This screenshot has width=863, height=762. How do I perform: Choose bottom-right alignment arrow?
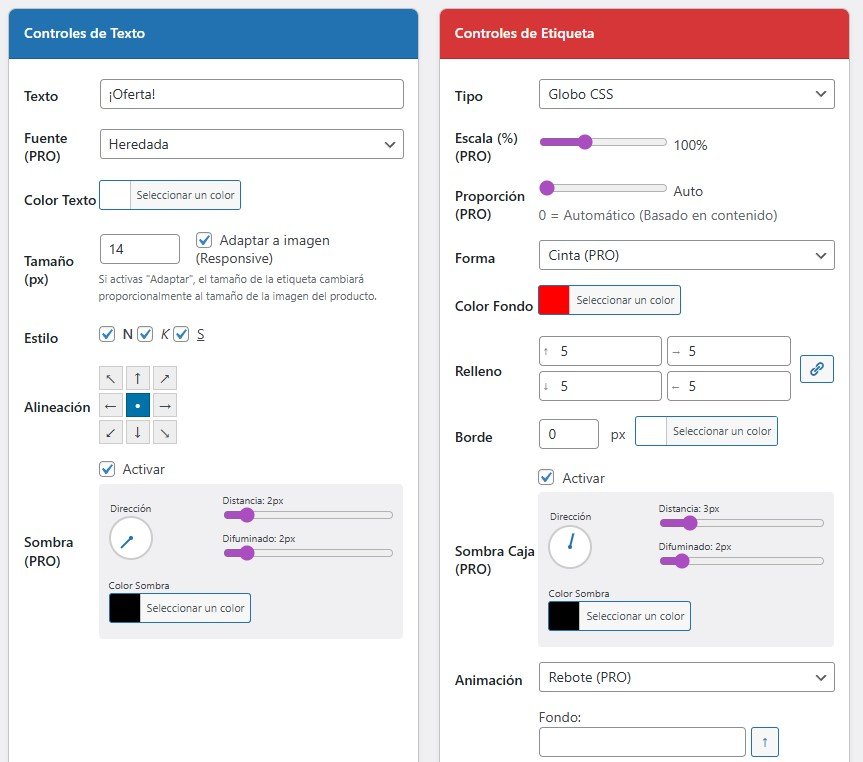[x=165, y=433]
